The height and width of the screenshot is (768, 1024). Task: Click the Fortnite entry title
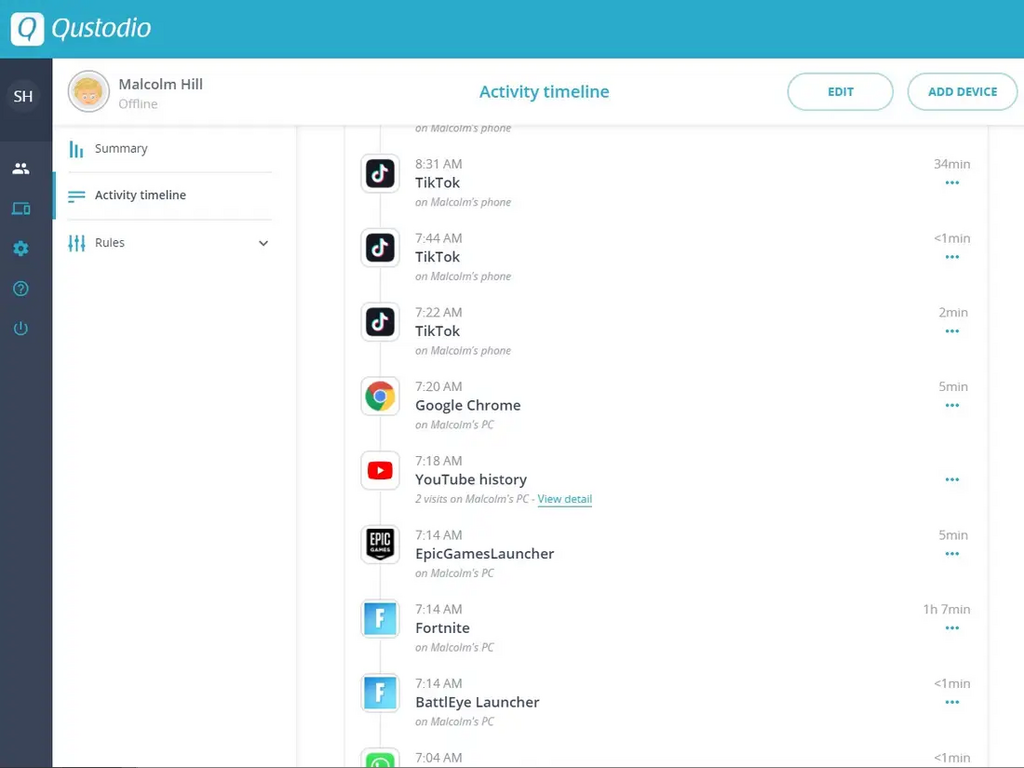(x=442, y=628)
